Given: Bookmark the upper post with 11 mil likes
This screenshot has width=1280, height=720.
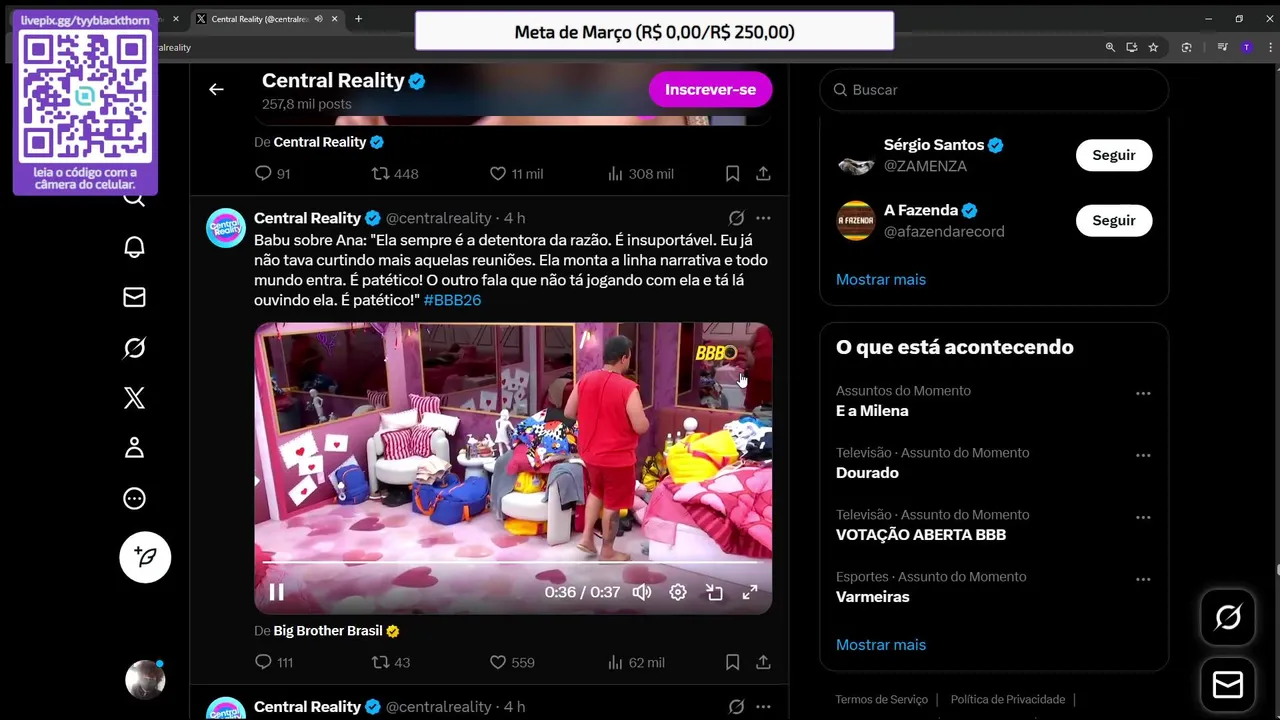Looking at the screenshot, I should 732,173.
